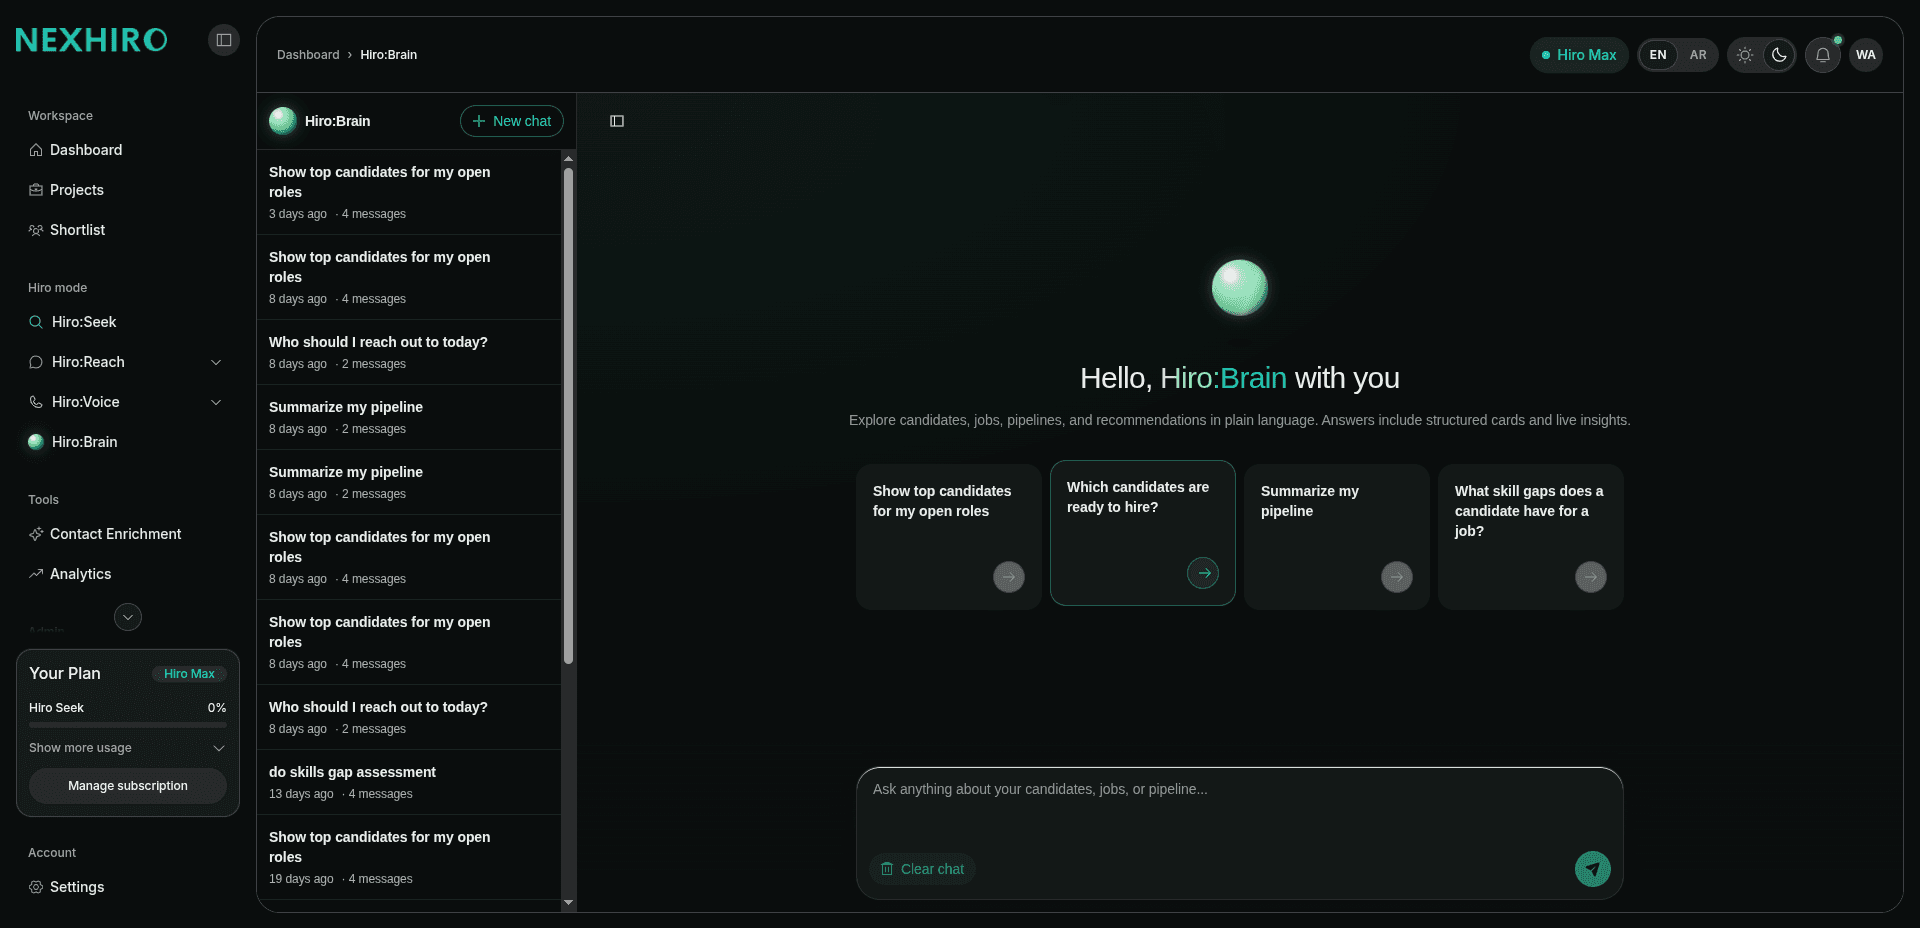Open Contact Enrichment tool
This screenshot has width=1920, height=928.
point(126,534)
